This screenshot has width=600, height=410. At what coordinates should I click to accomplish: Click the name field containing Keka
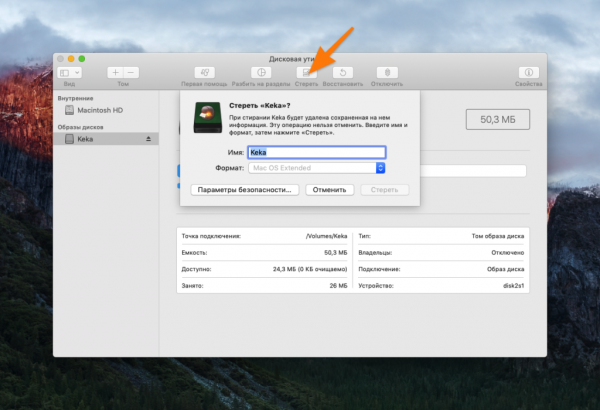tap(316, 152)
